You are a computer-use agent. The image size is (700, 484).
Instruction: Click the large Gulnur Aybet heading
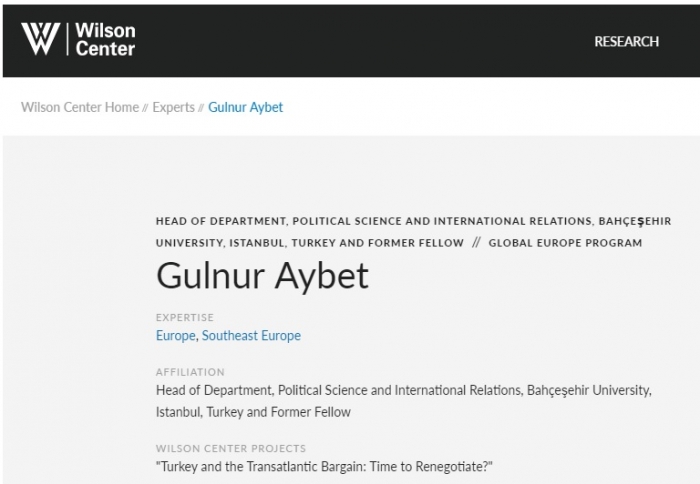(262, 275)
